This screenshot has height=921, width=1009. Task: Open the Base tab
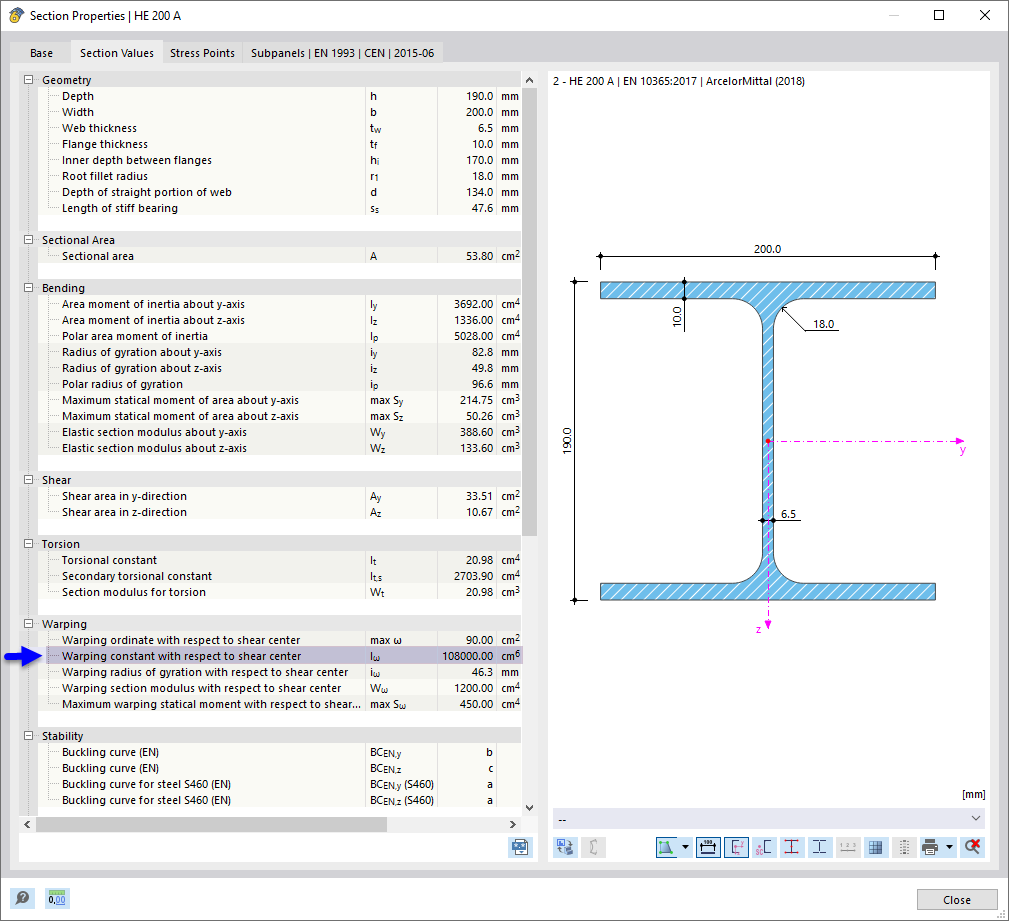coord(41,52)
